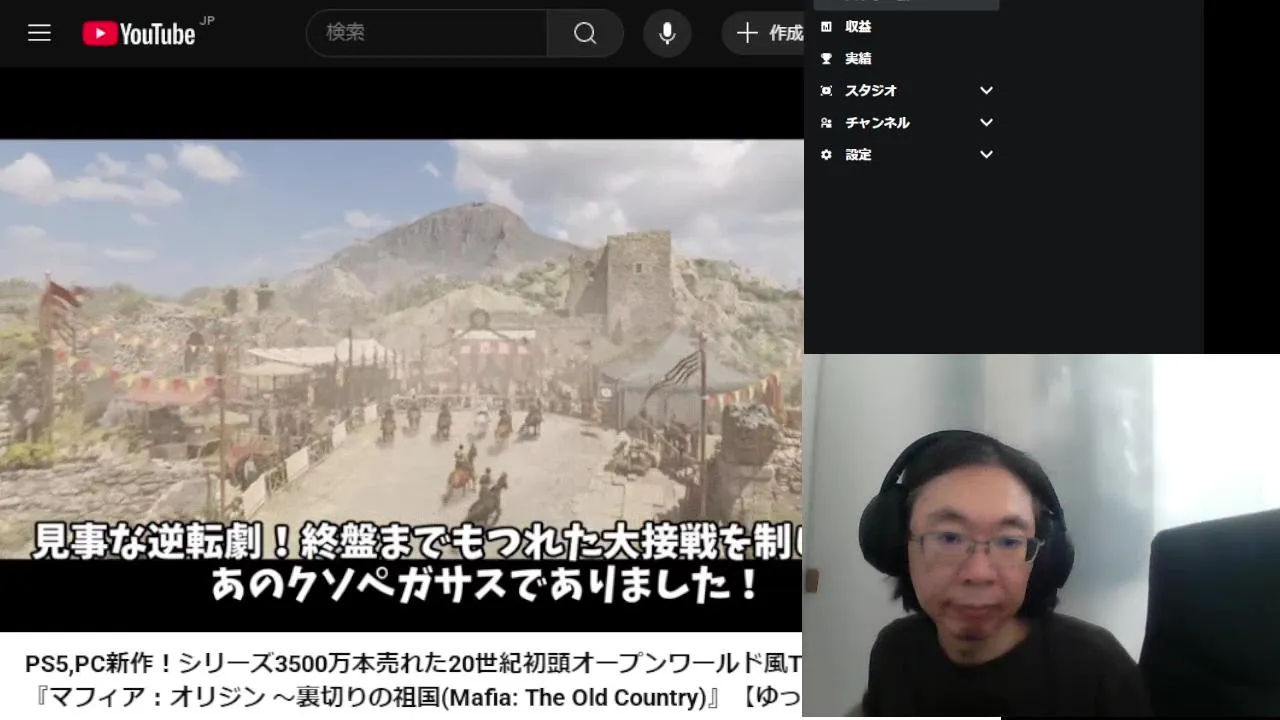Click the 実績 trophy icon
The image size is (1280, 720).
click(x=826, y=59)
